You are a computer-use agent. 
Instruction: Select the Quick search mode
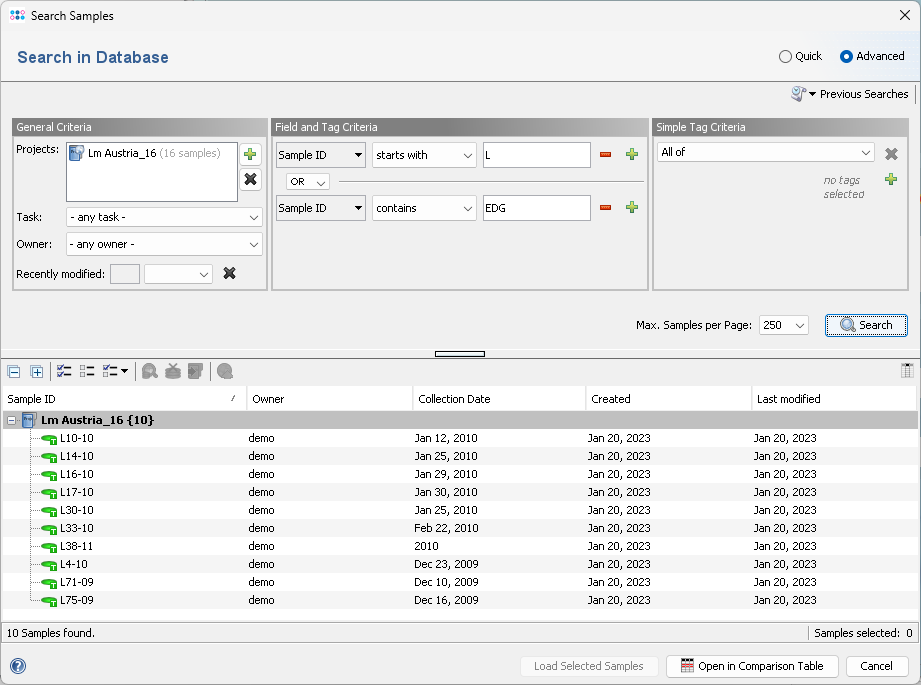tap(786, 57)
